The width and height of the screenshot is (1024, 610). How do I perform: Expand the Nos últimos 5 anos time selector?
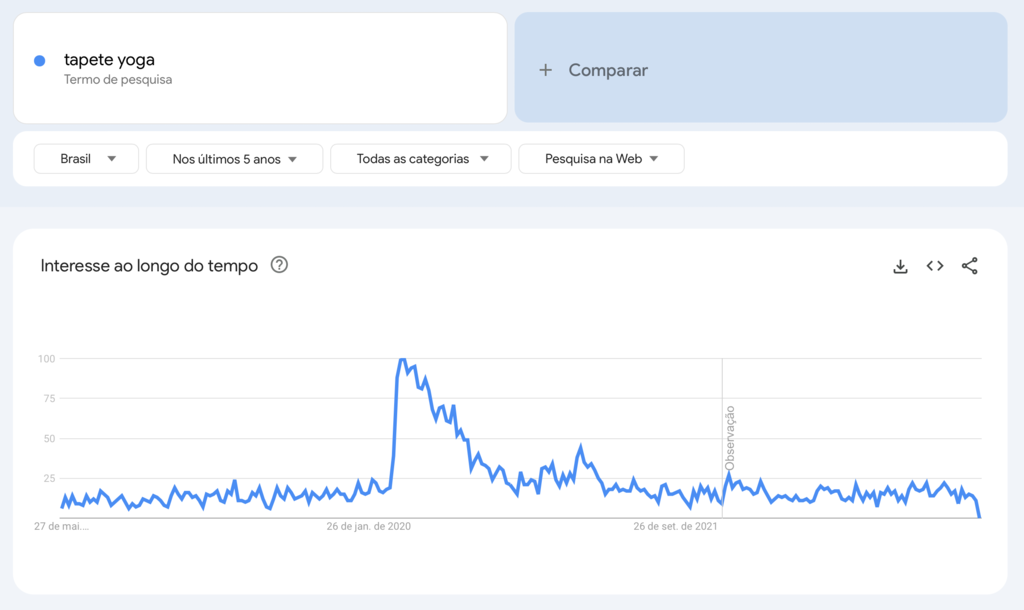pyautogui.click(x=233, y=158)
